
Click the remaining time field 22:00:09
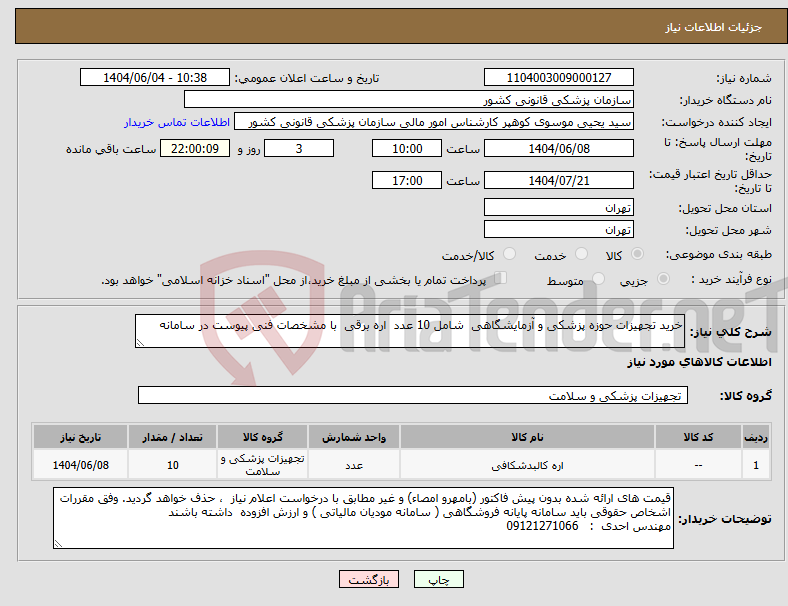(x=194, y=148)
